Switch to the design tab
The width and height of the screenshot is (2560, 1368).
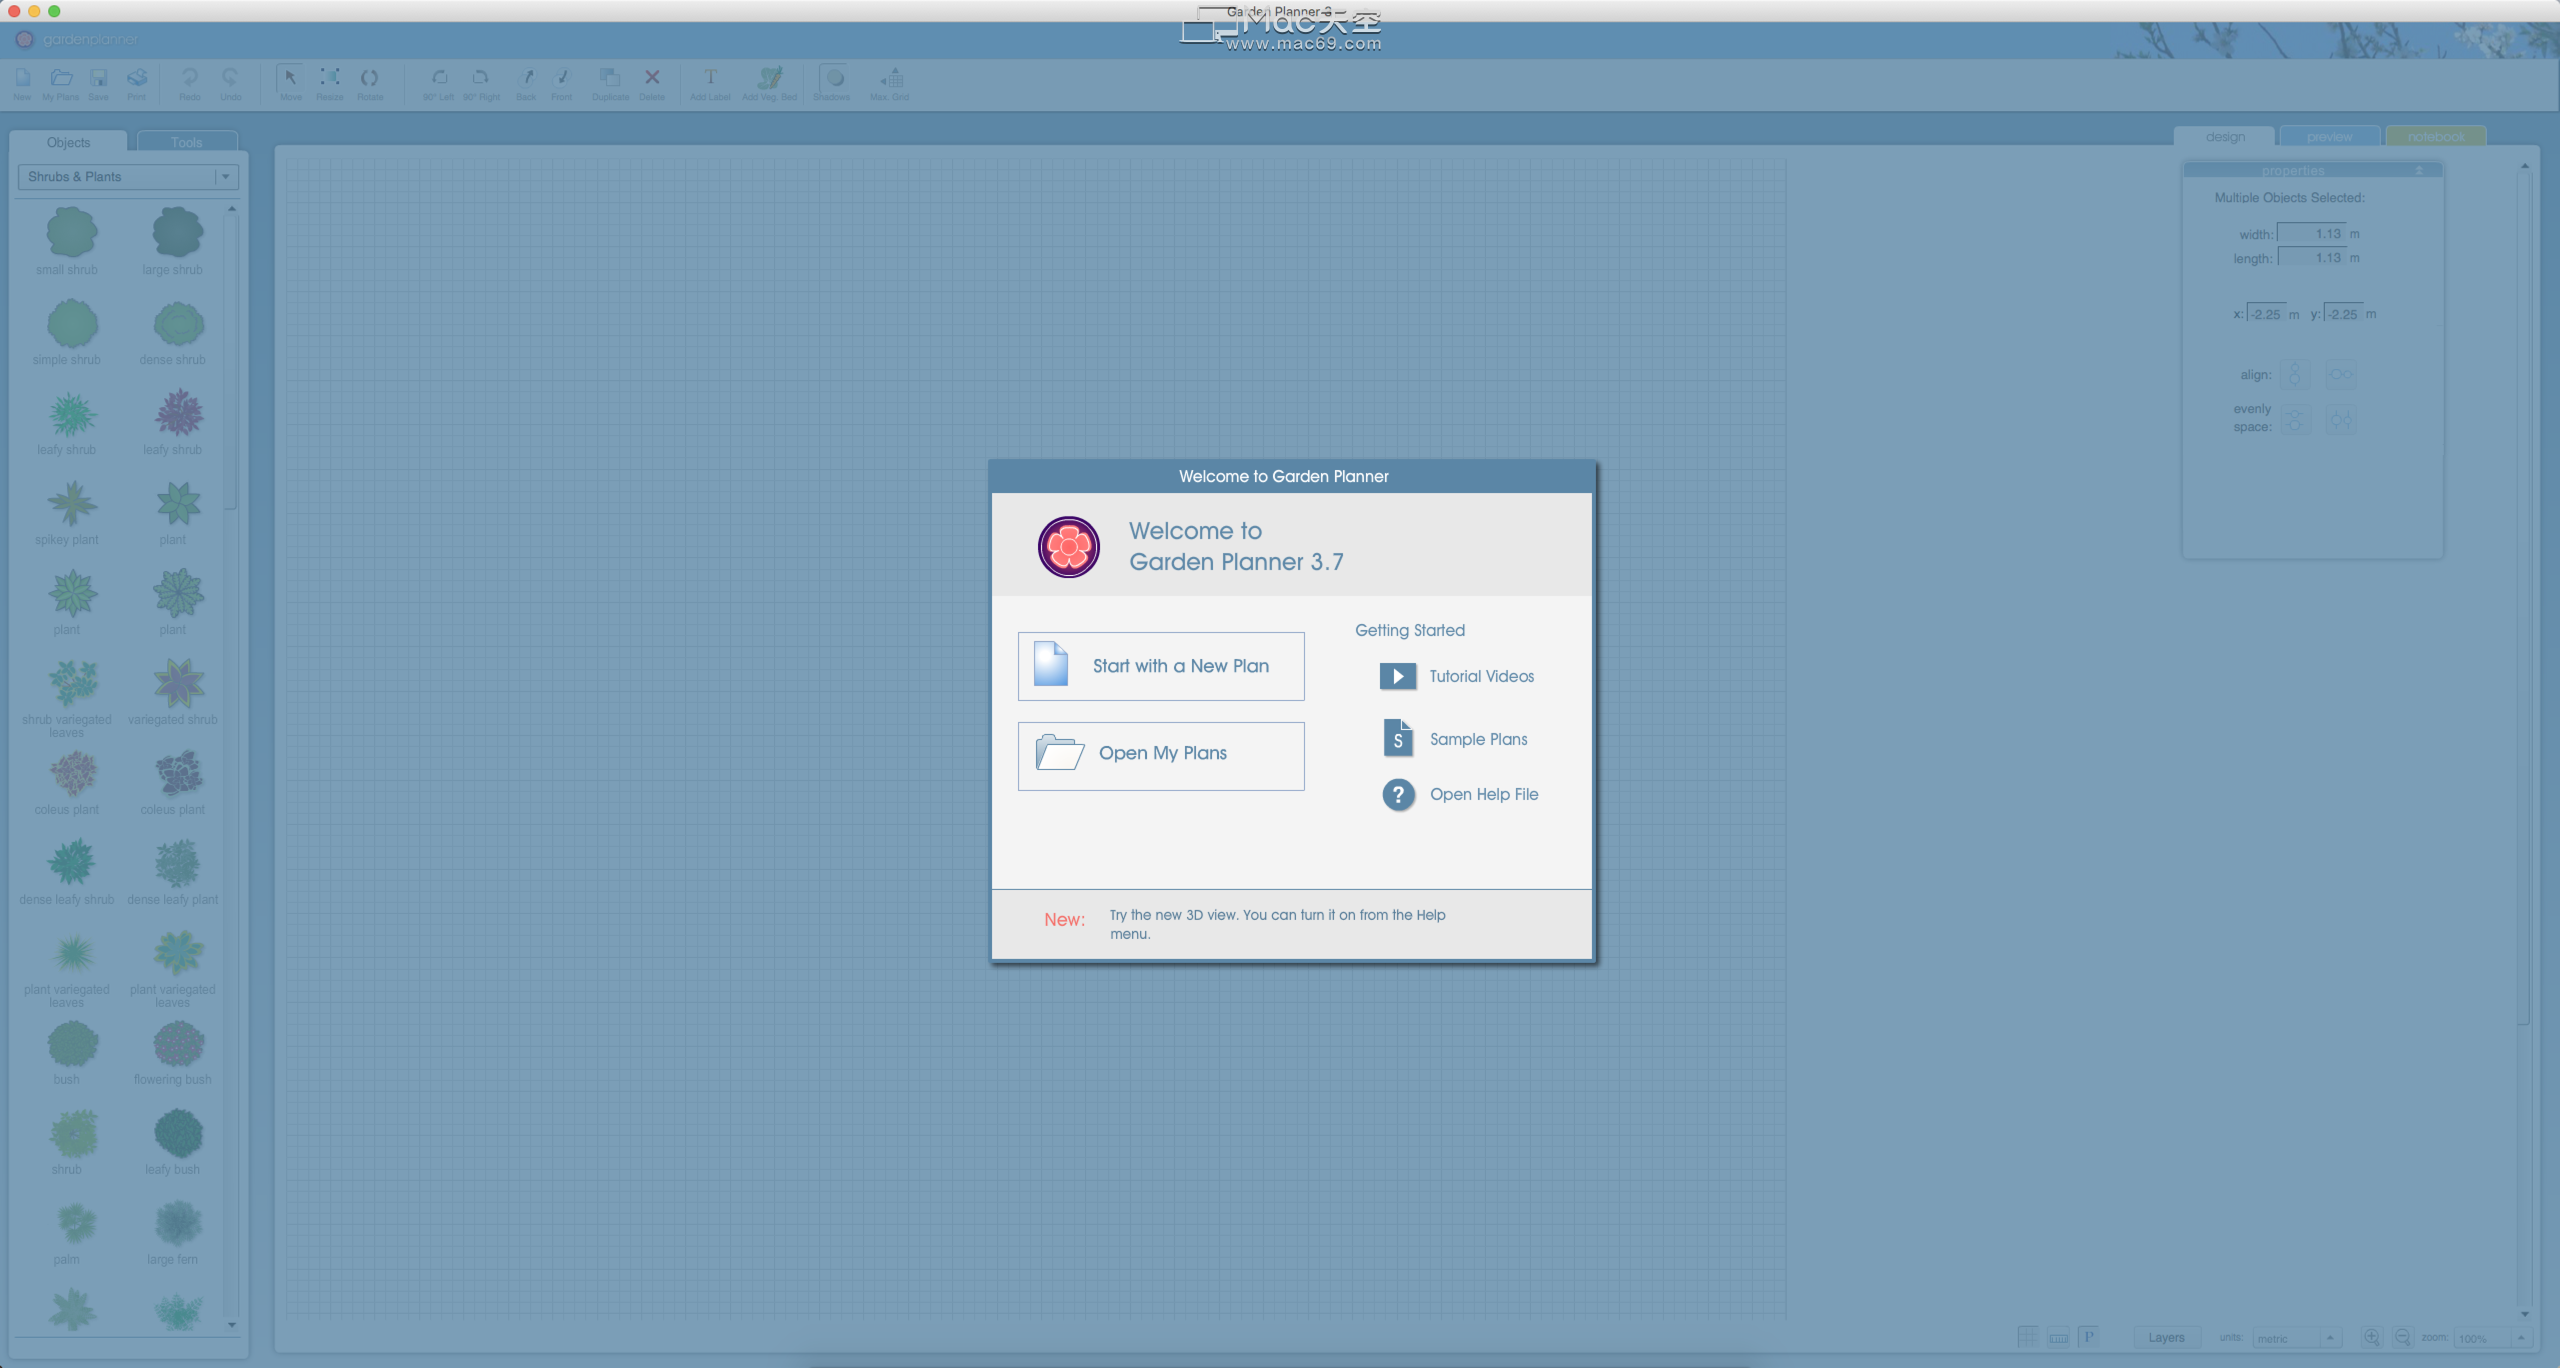coord(2225,137)
